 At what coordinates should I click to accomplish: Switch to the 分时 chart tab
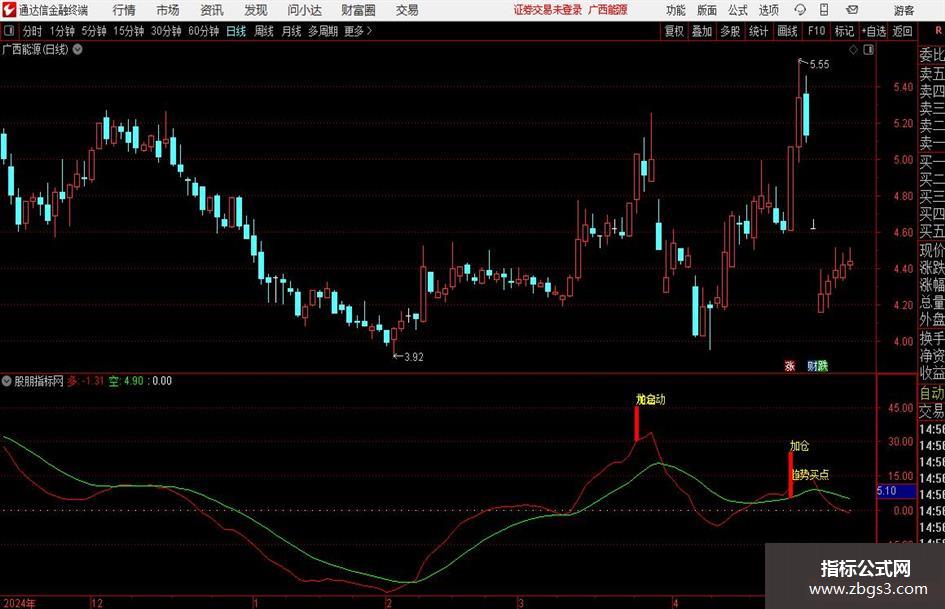click(x=32, y=31)
